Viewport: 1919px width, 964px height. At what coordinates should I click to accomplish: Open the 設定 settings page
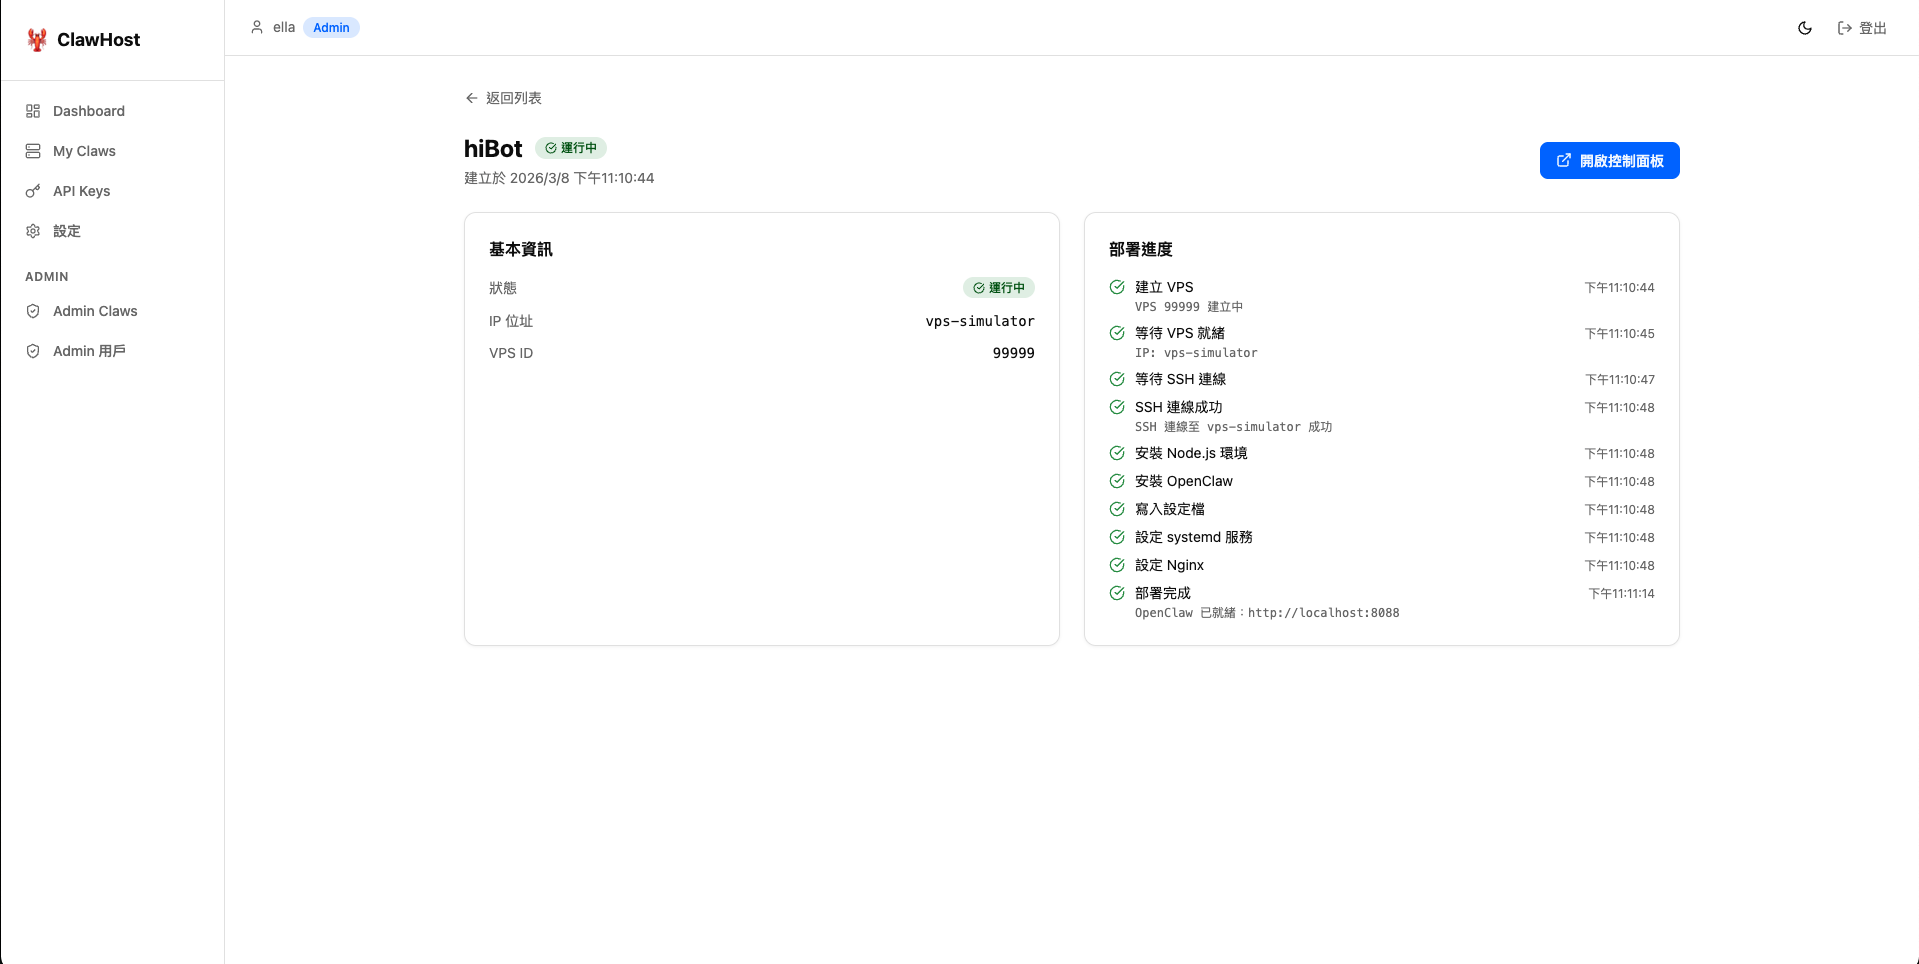pyautogui.click(x=112, y=231)
